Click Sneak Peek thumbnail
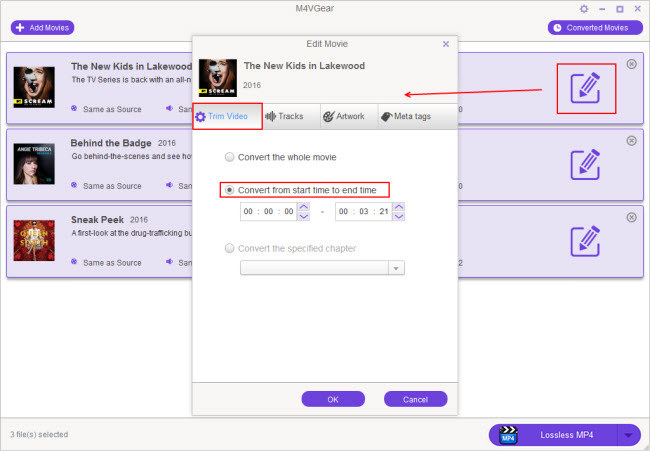This screenshot has width=650, height=451. click(x=34, y=240)
